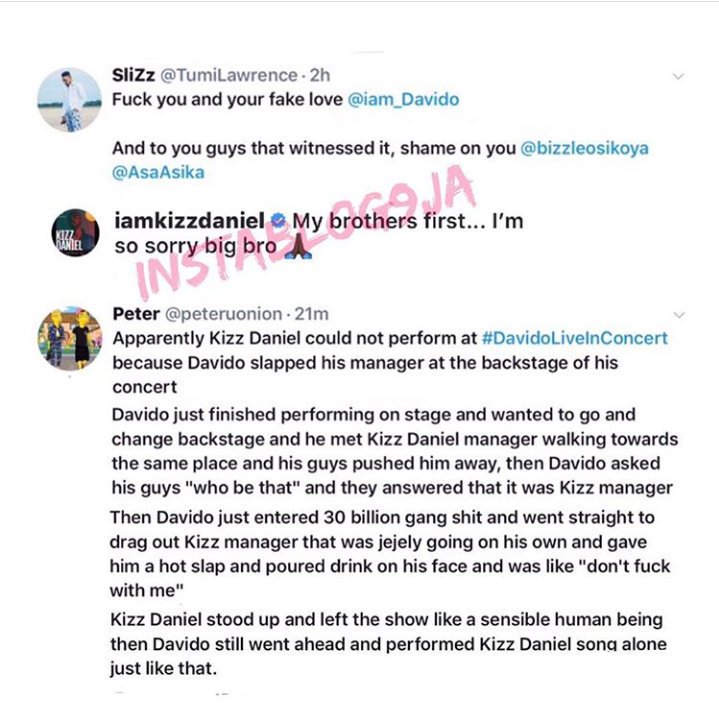Open iamkizzdaniel profile avatar
Image resolution: width=719 pixels, height=709 pixels.
point(75,233)
